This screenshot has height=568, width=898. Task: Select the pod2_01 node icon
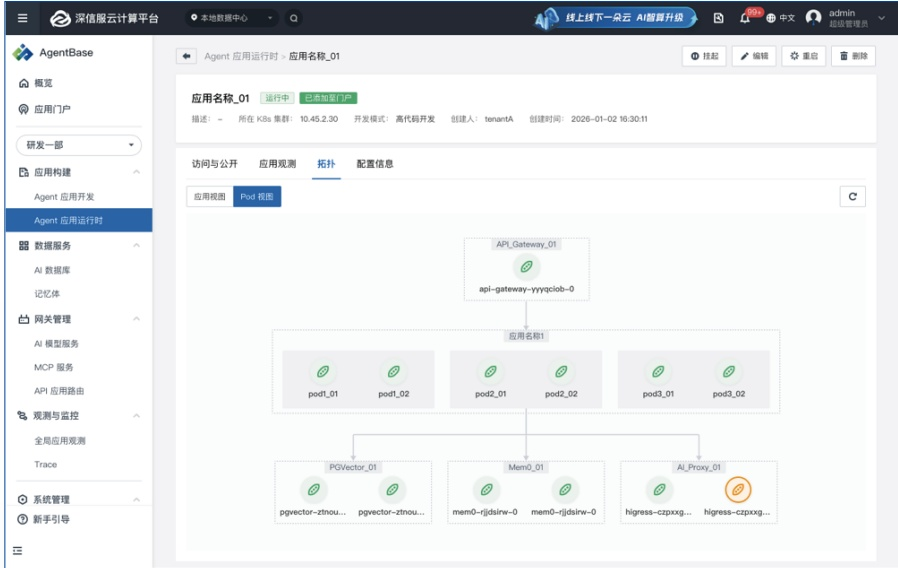tap(490, 372)
